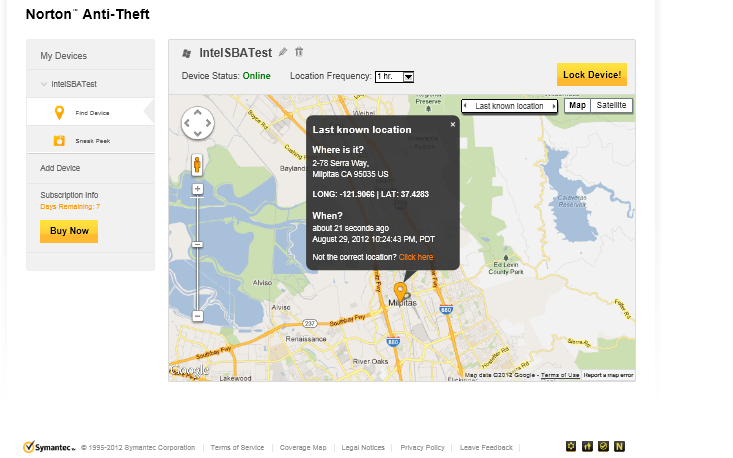Image resolution: width=733 pixels, height=458 pixels.
Task: Click the map's Terms of Use link
Action: point(560,375)
